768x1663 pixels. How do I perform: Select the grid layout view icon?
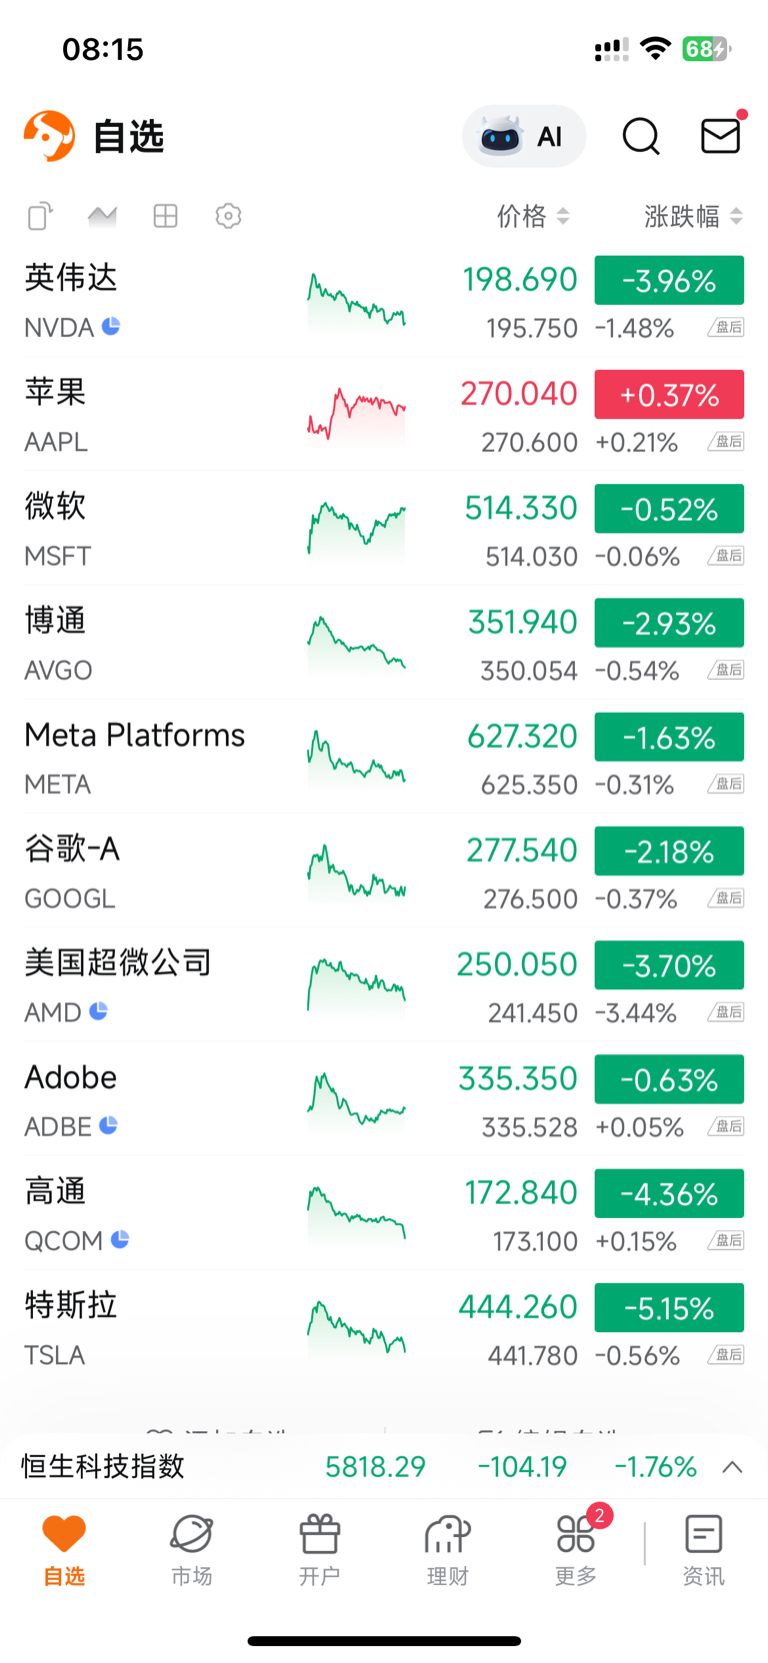click(165, 216)
